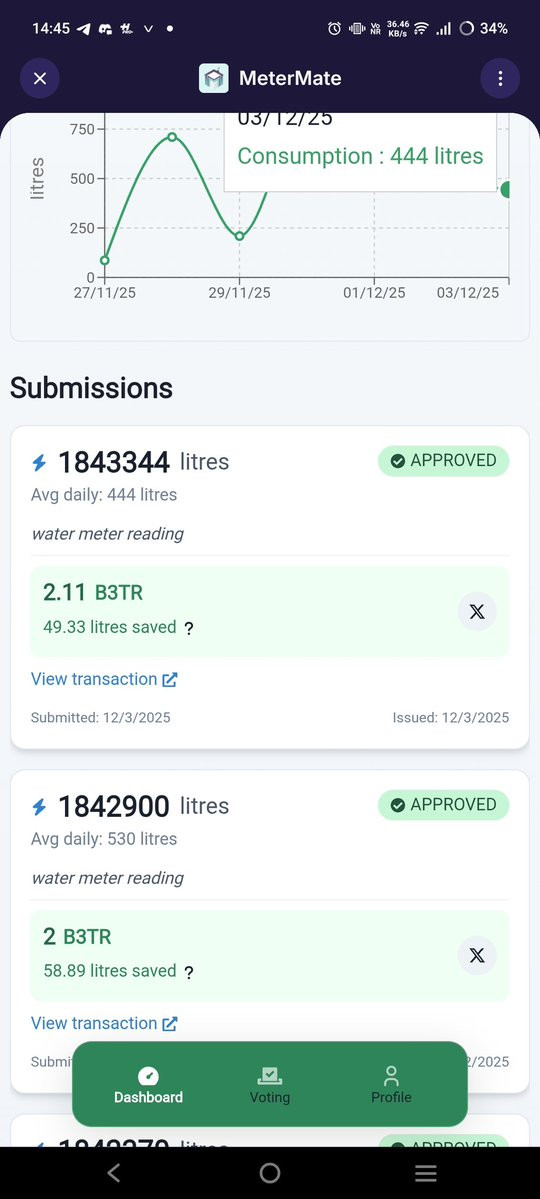540x1199 pixels.
Task: Share 2.11 B3TR reward on X
Action: pos(477,612)
